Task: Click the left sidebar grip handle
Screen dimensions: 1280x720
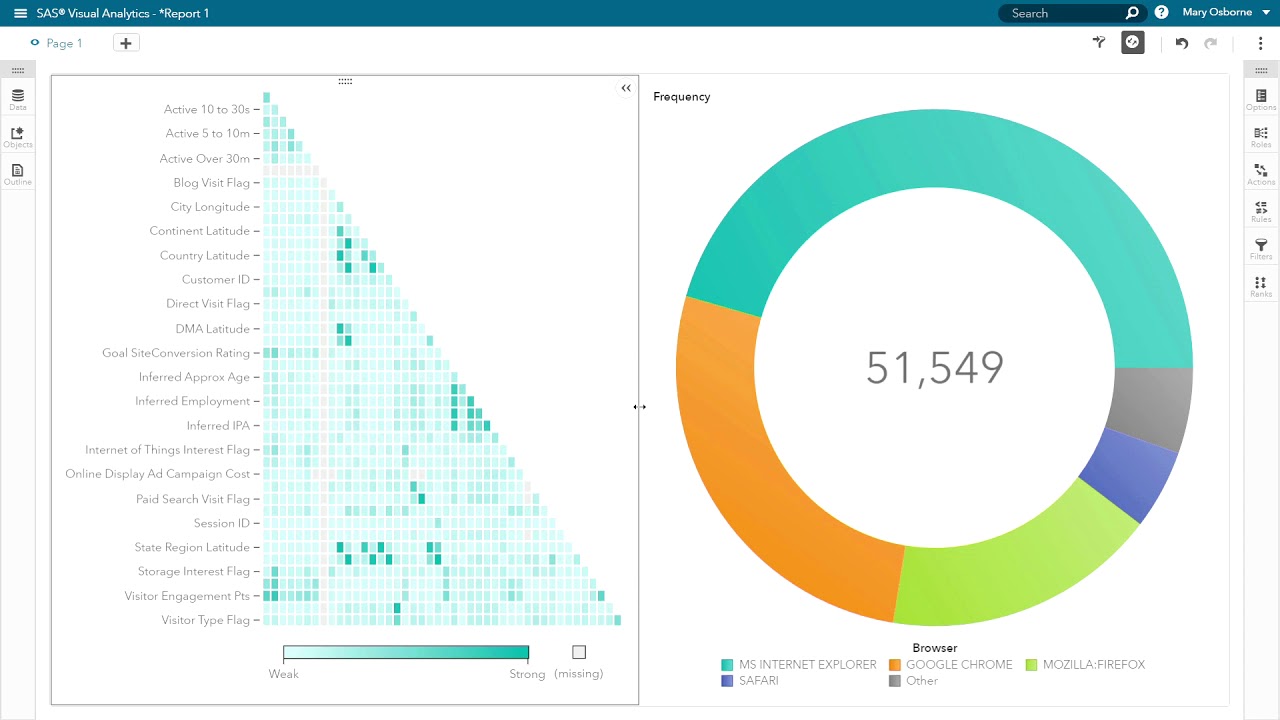Action: click(x=18, y=69)
